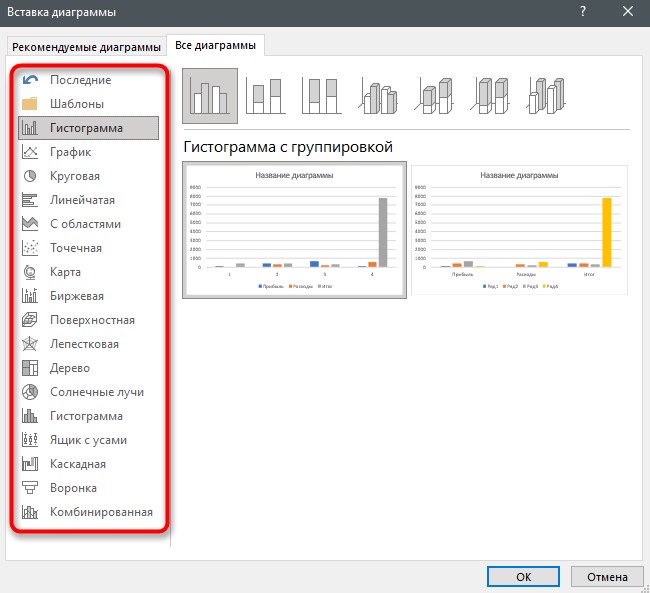The height and width of the screenshot is (593, 650).
Task: Select the Линейчатая bar chart category
Action: point(88,200)
